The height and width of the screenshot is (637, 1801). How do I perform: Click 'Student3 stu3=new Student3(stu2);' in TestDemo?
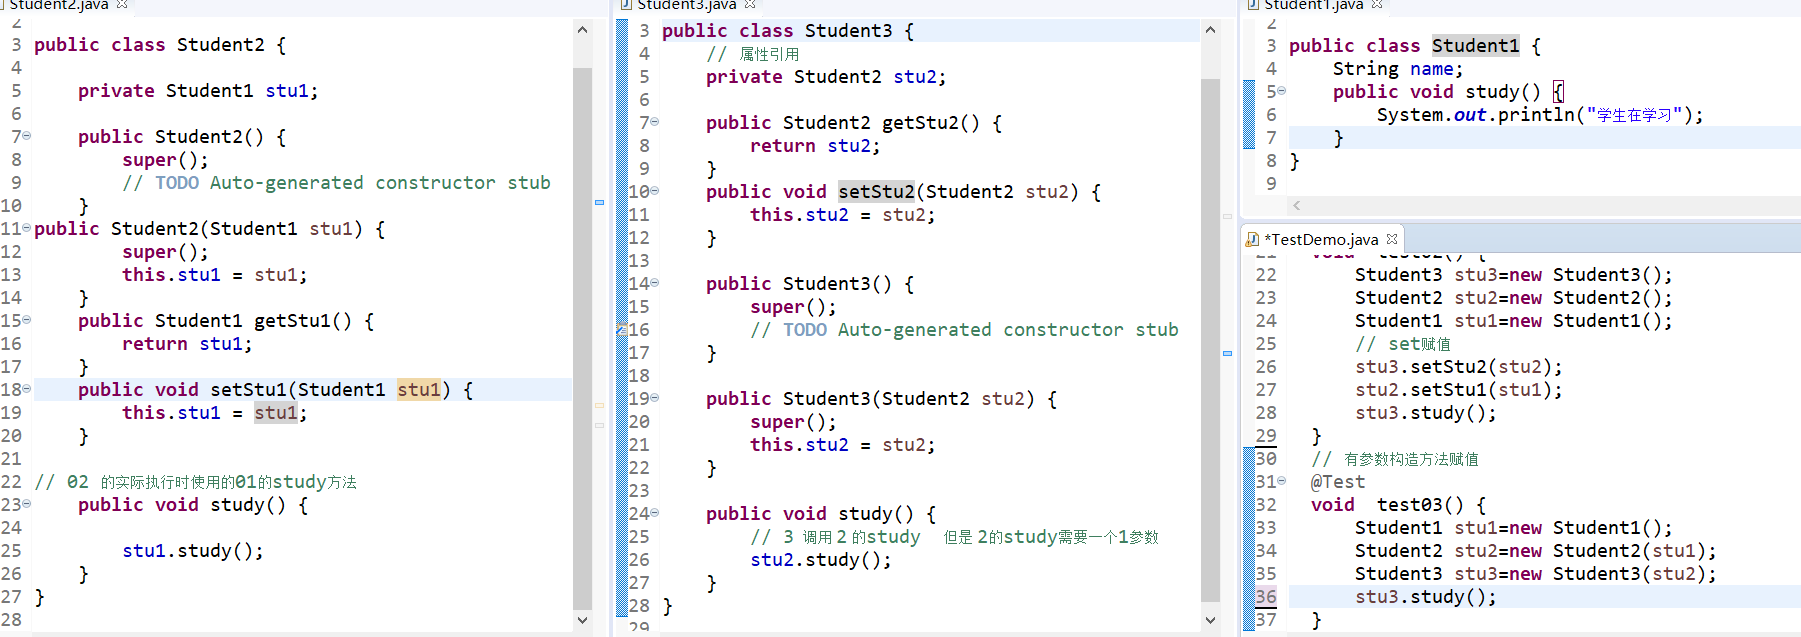pos(1536,574)
